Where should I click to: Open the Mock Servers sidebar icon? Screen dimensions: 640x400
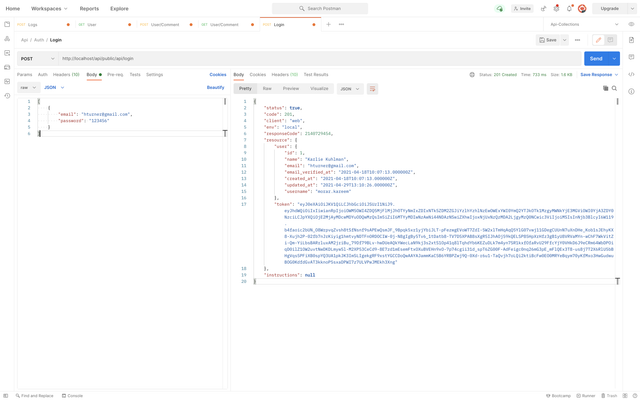pos(7,67)
